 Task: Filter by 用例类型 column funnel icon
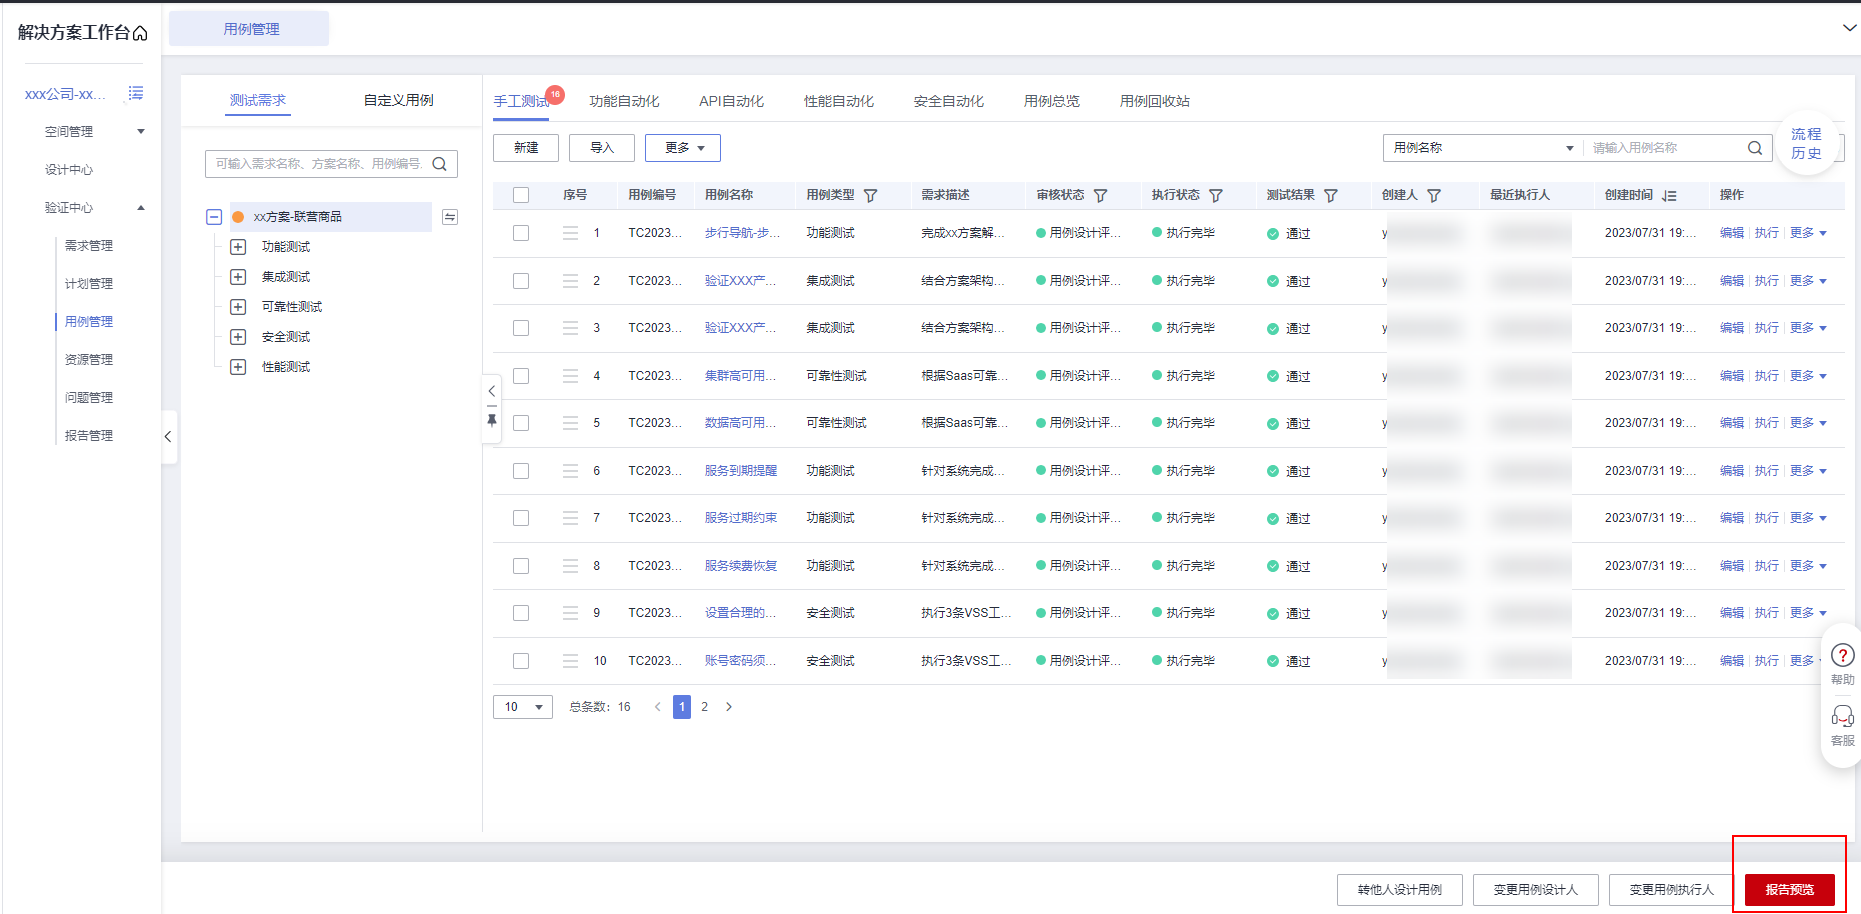point(870,196)
